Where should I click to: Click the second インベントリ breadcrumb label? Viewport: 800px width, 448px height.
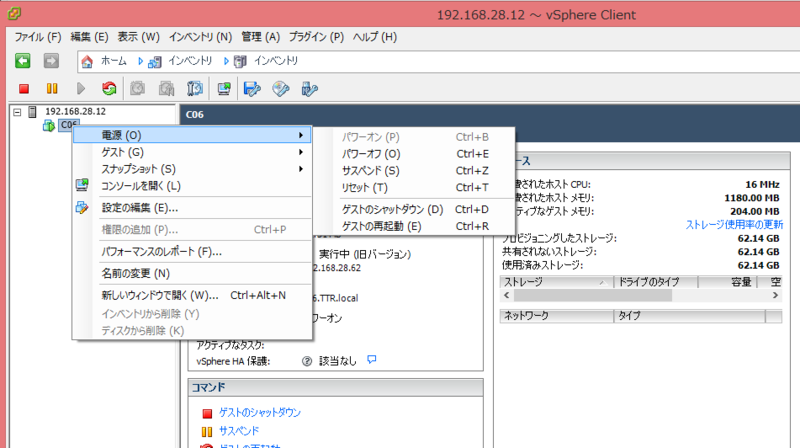coord(276,61)
